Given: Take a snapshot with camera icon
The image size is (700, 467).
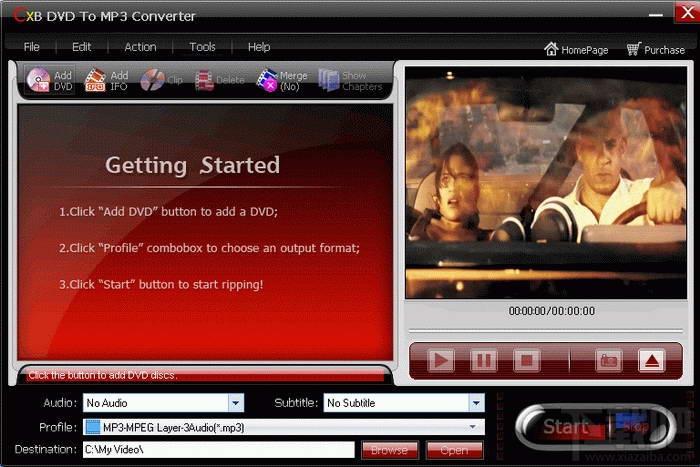Looking at the screenshot, I should click(608, 360).
